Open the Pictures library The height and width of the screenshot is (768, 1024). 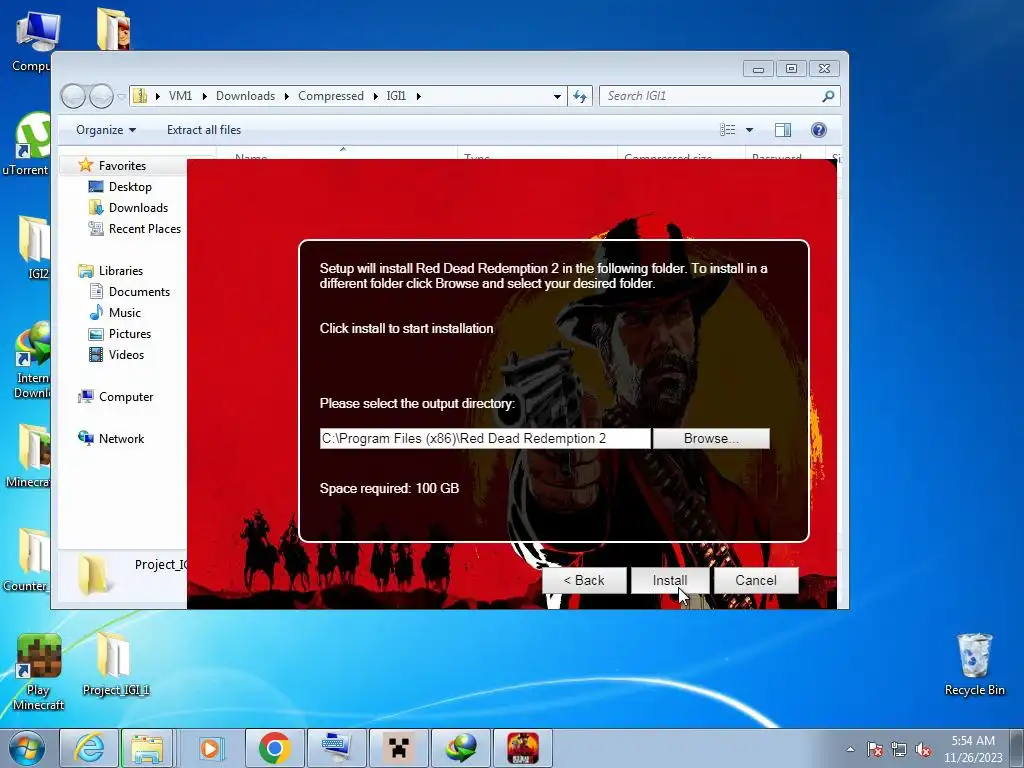129,334
